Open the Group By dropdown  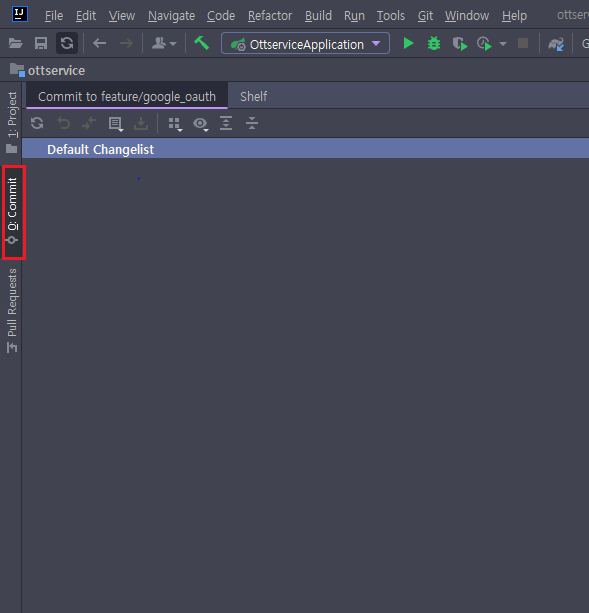[175, 124]
